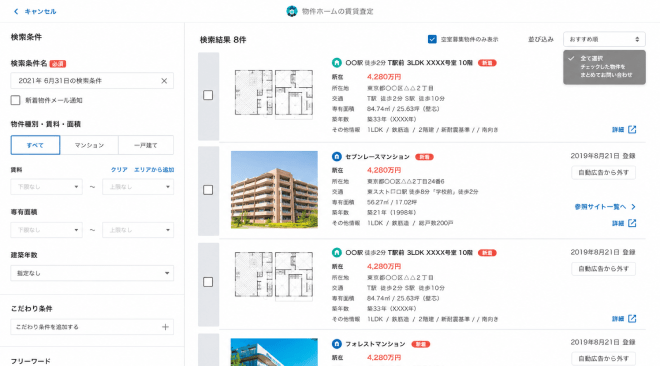The image size is (660, 366).
Task: Open the セブンレースマンション building photo
Action: 274,190
